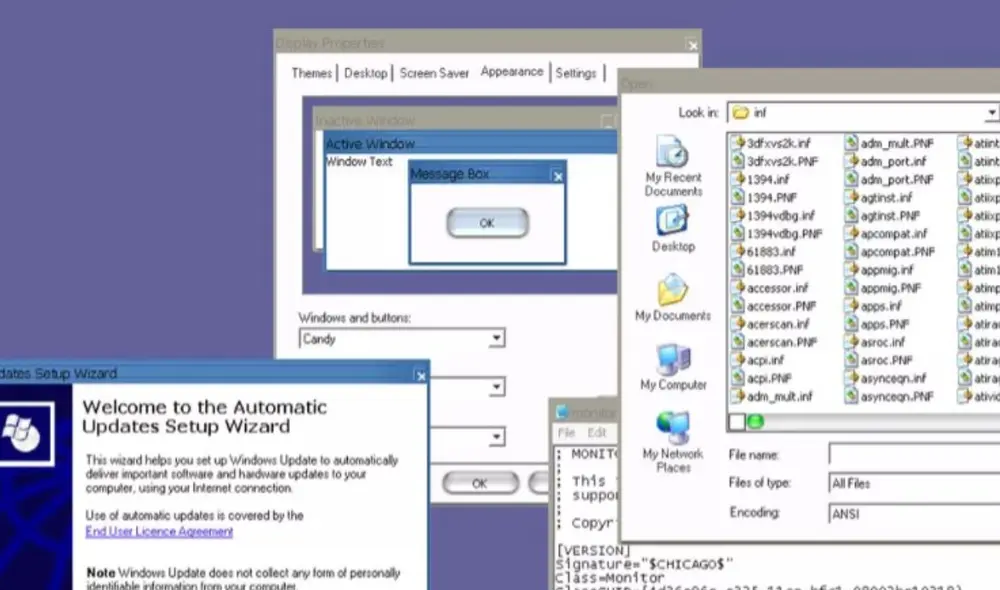Switch to the Screen Saver tab

coord(434,72)
